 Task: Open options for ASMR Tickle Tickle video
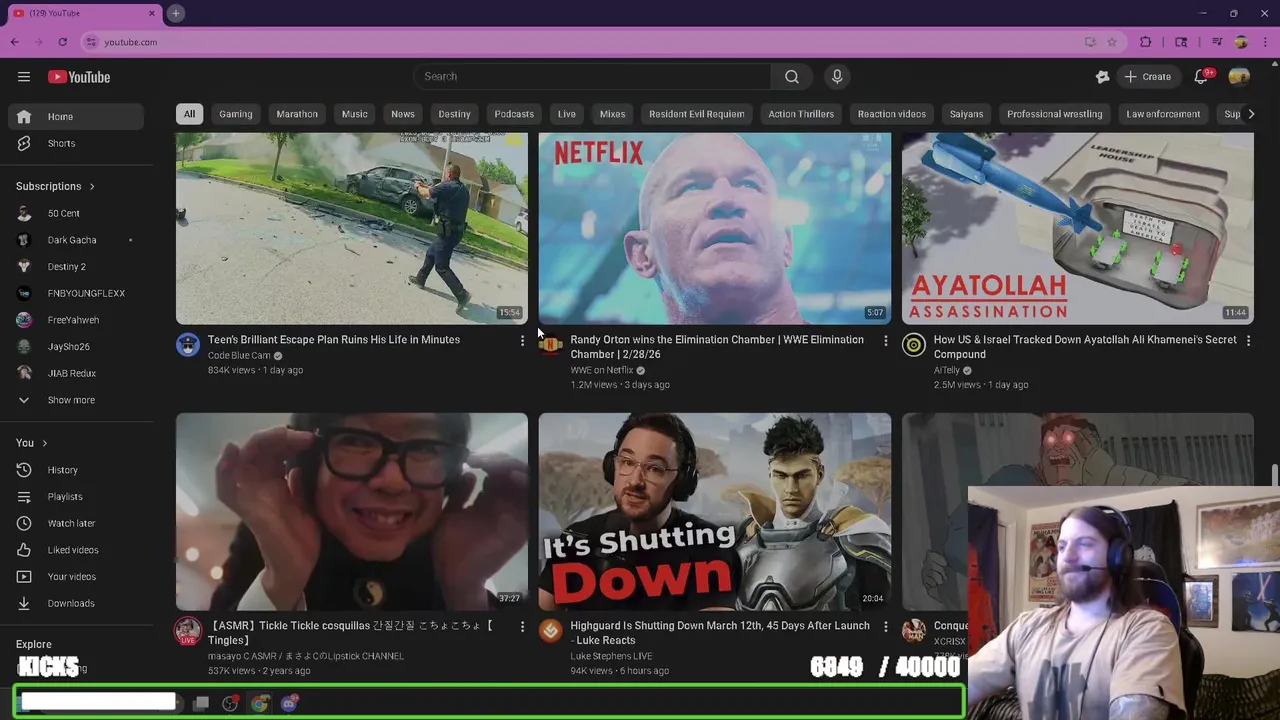[522, 627]
